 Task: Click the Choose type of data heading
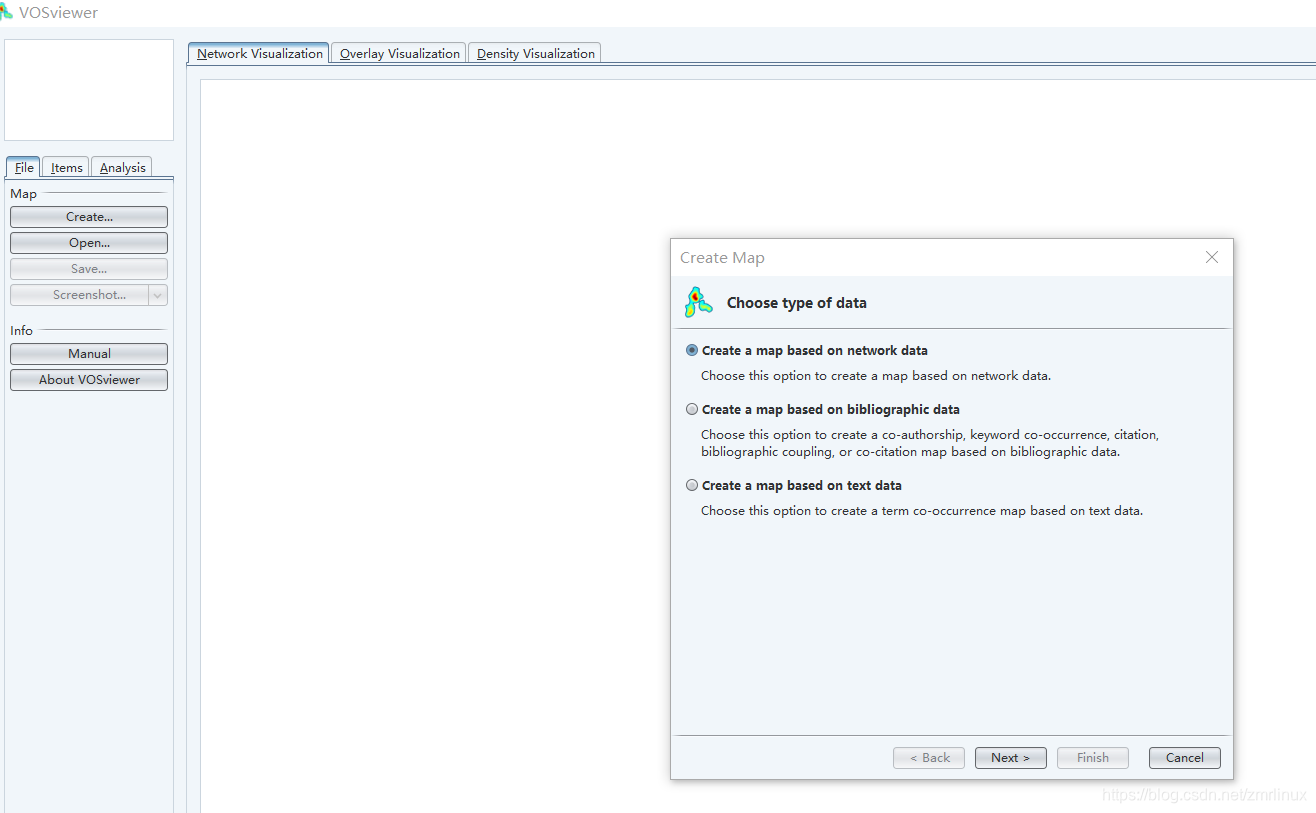[796, 303]
